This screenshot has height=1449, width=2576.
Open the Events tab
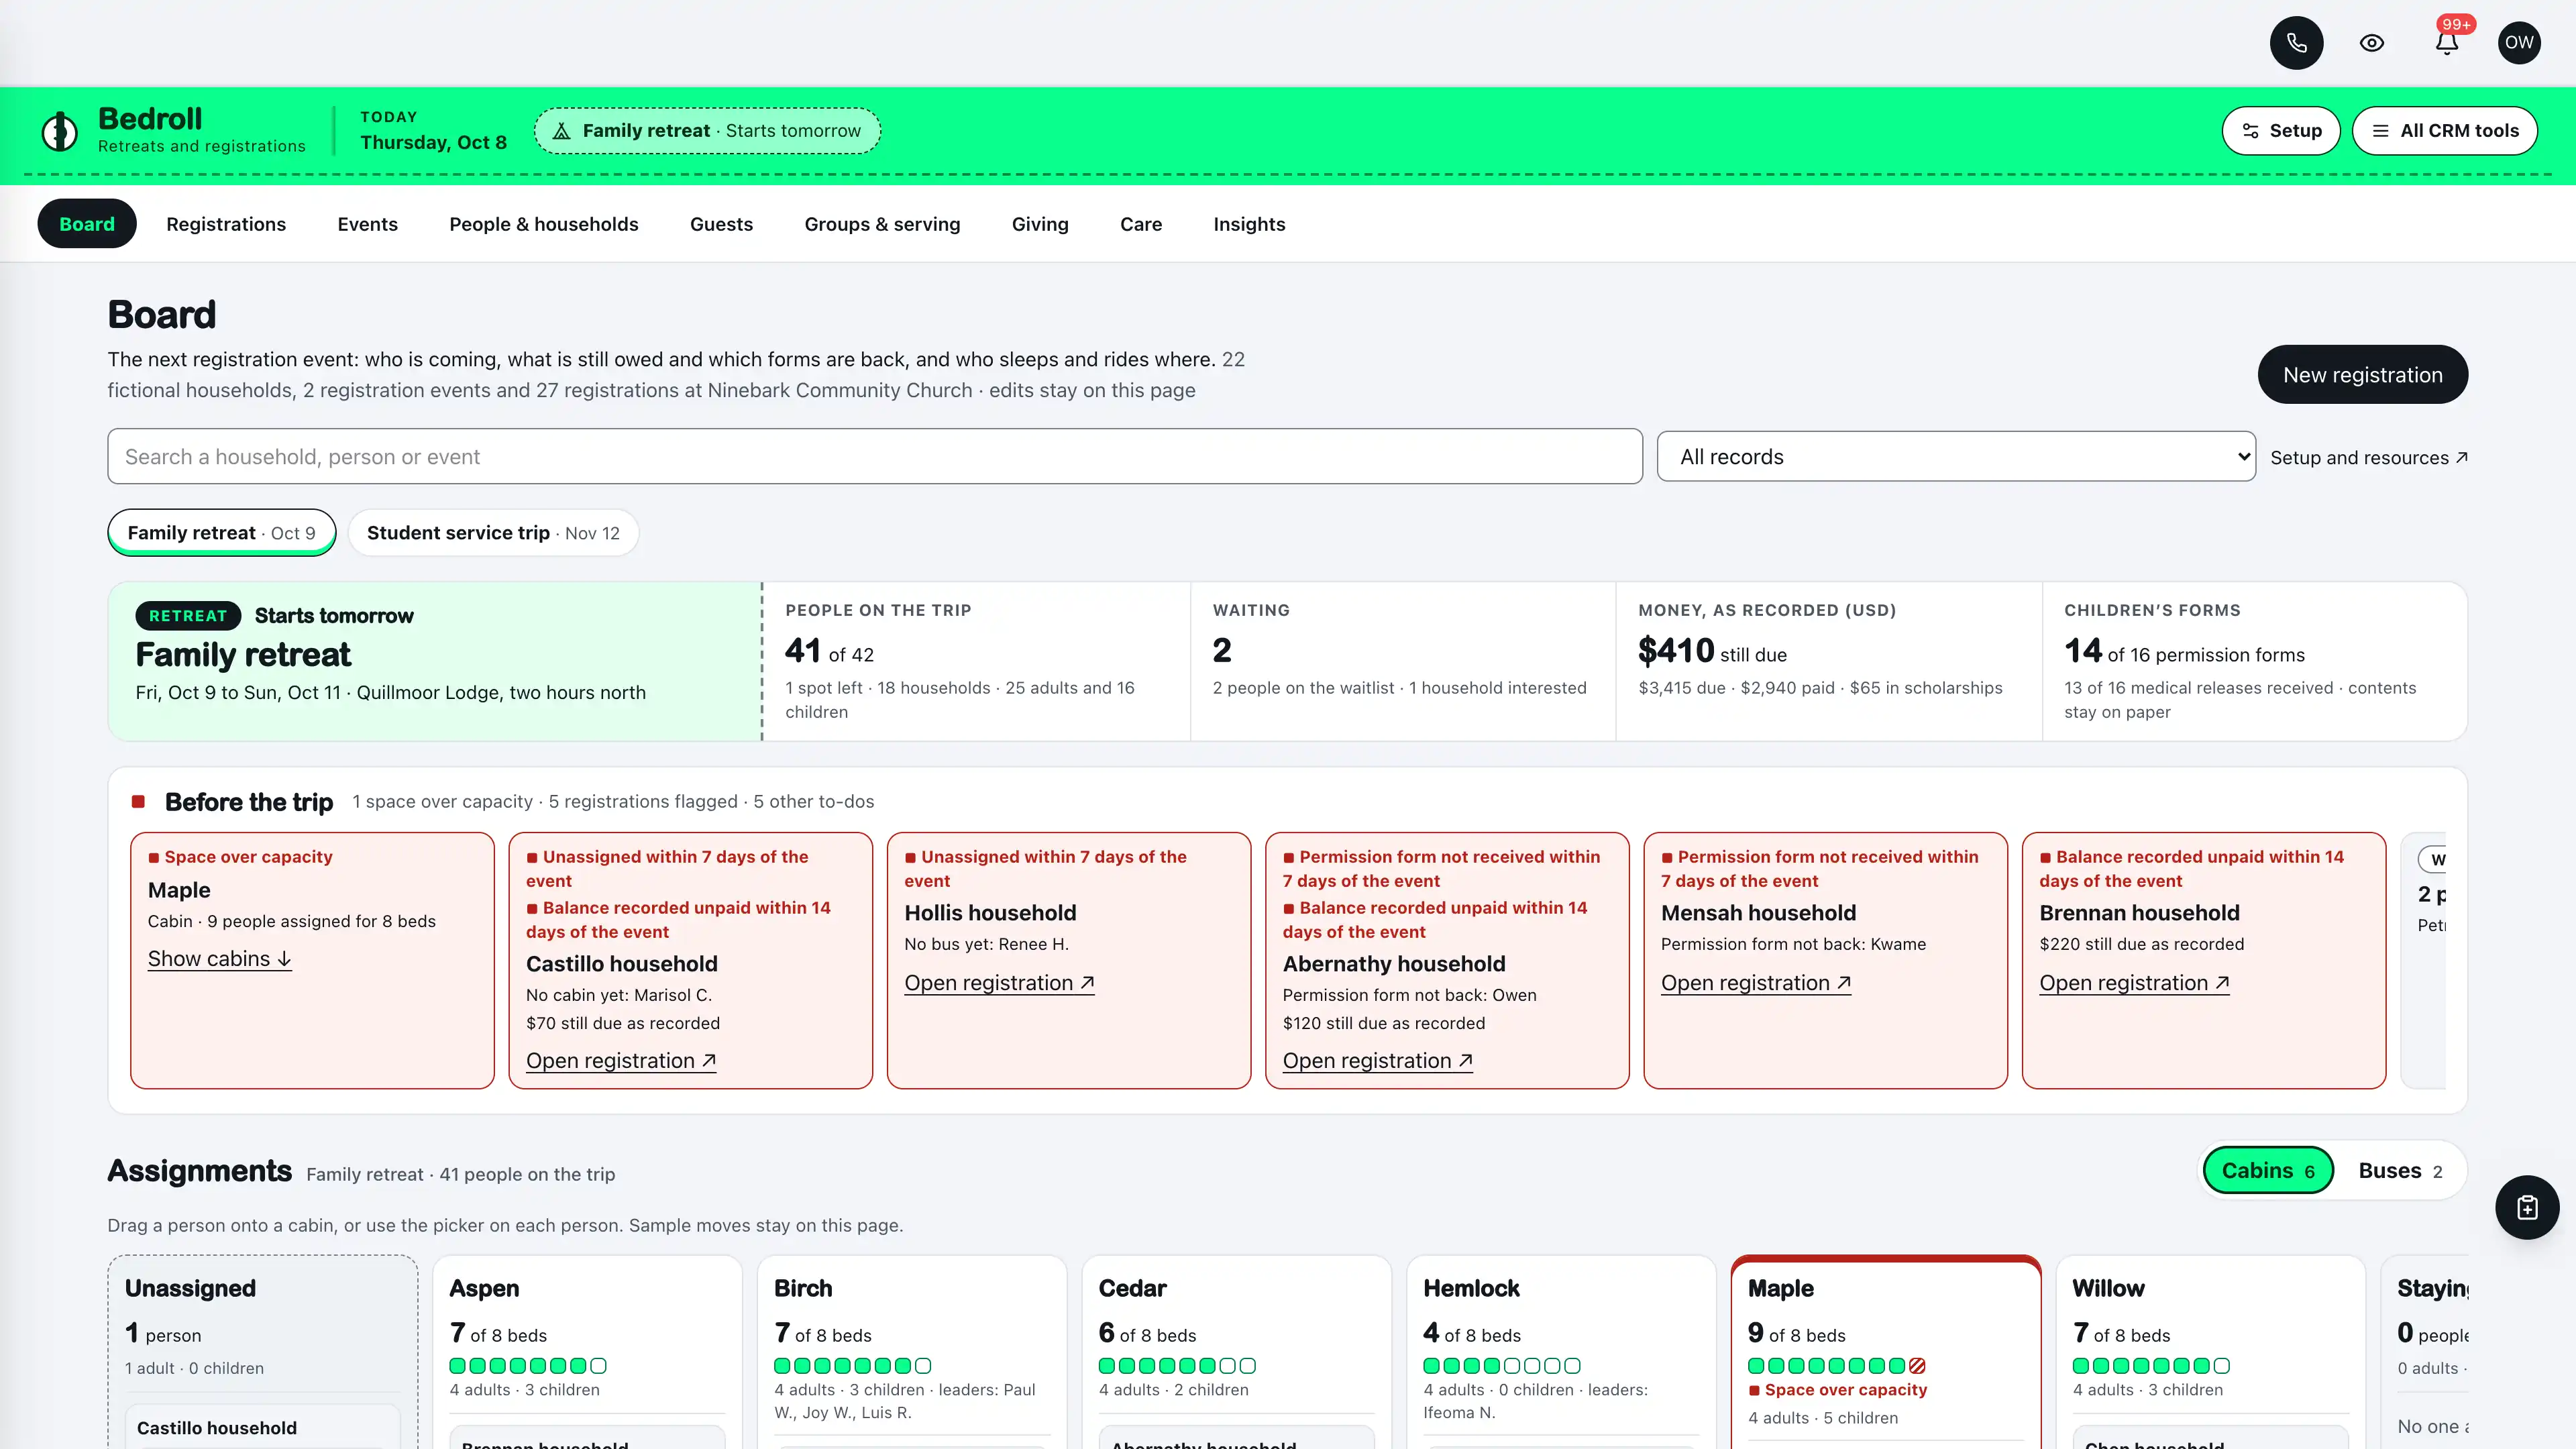click(368, 224)
